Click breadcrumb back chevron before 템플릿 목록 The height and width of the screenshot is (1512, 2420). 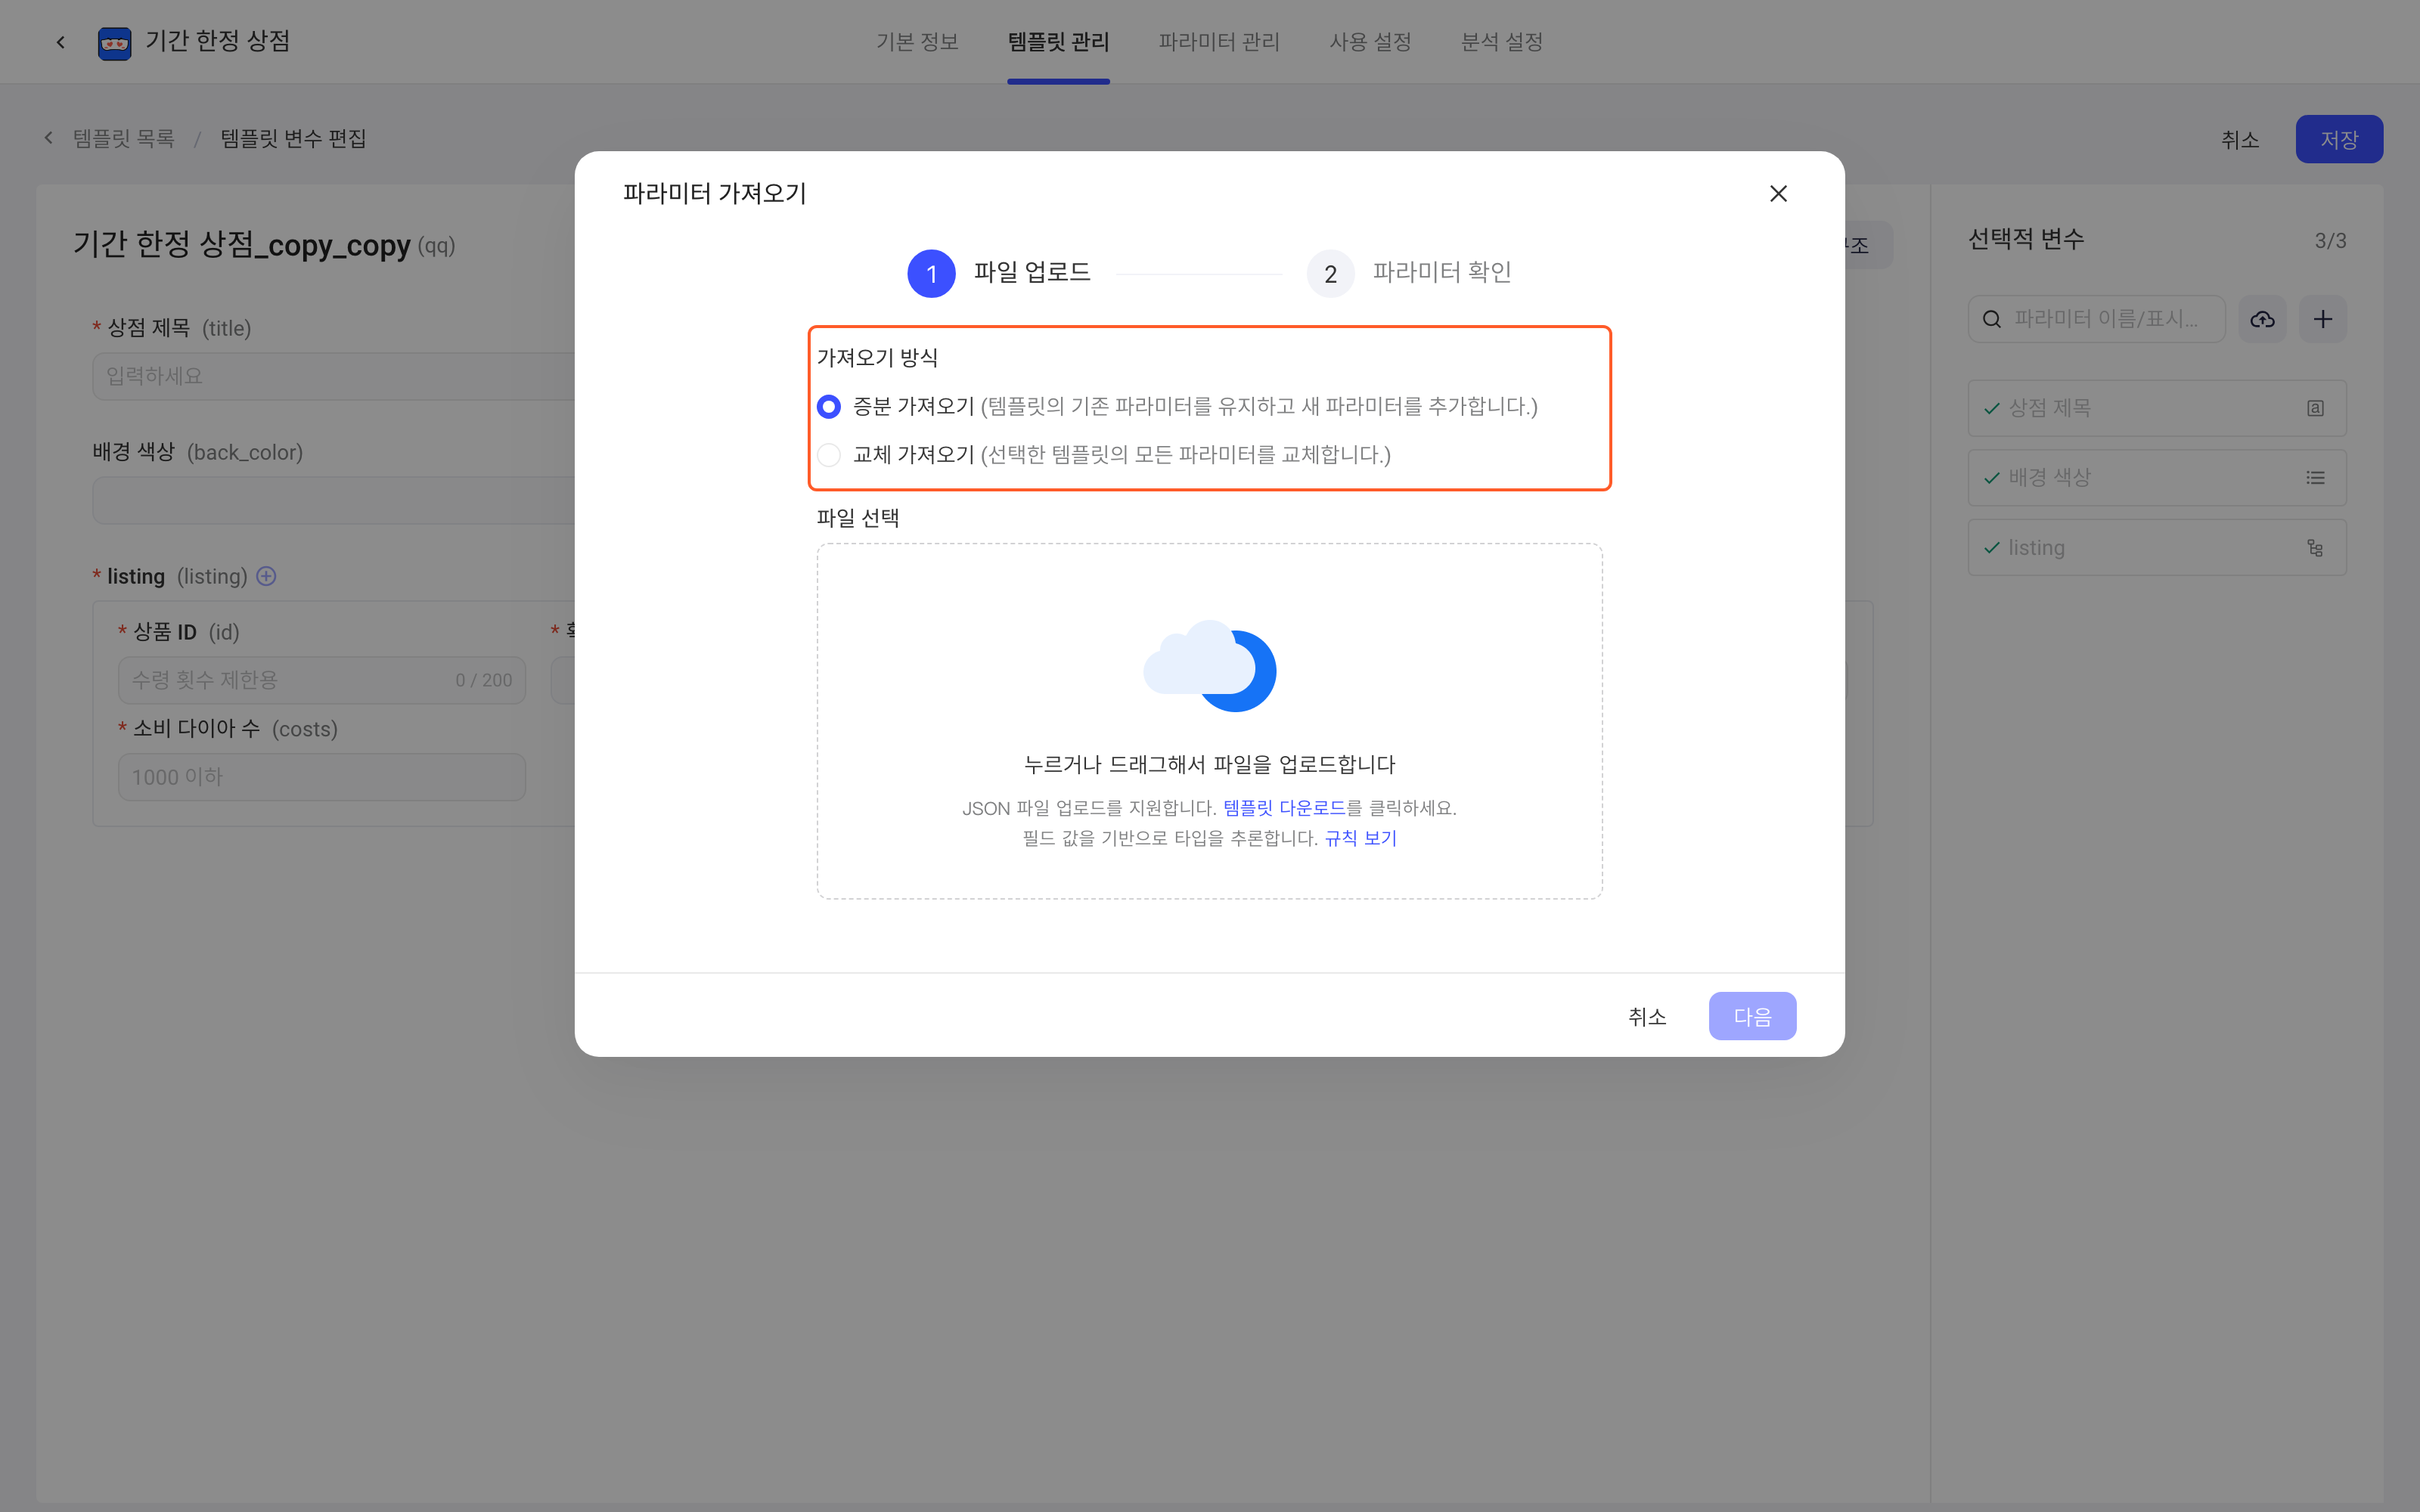[48, 138]
